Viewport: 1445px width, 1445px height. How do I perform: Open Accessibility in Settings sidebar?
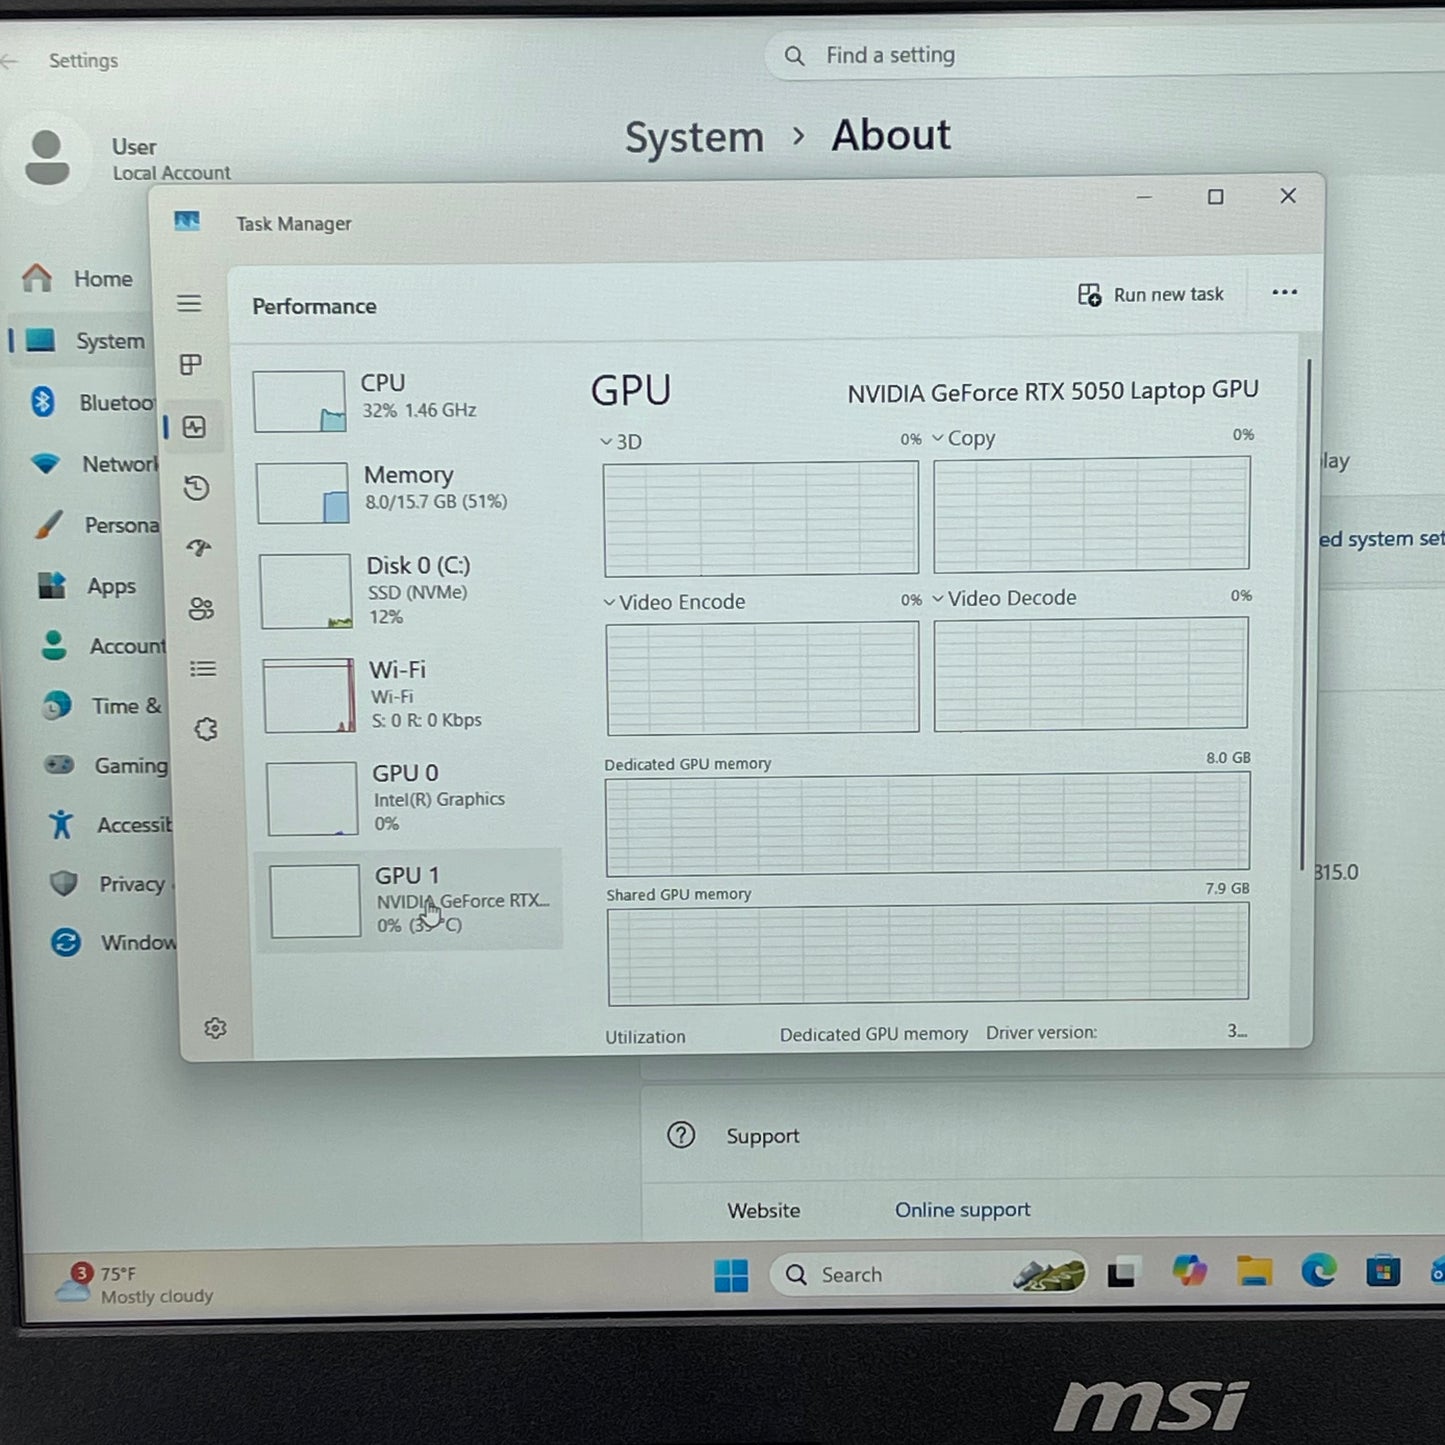tap(109, 825)
